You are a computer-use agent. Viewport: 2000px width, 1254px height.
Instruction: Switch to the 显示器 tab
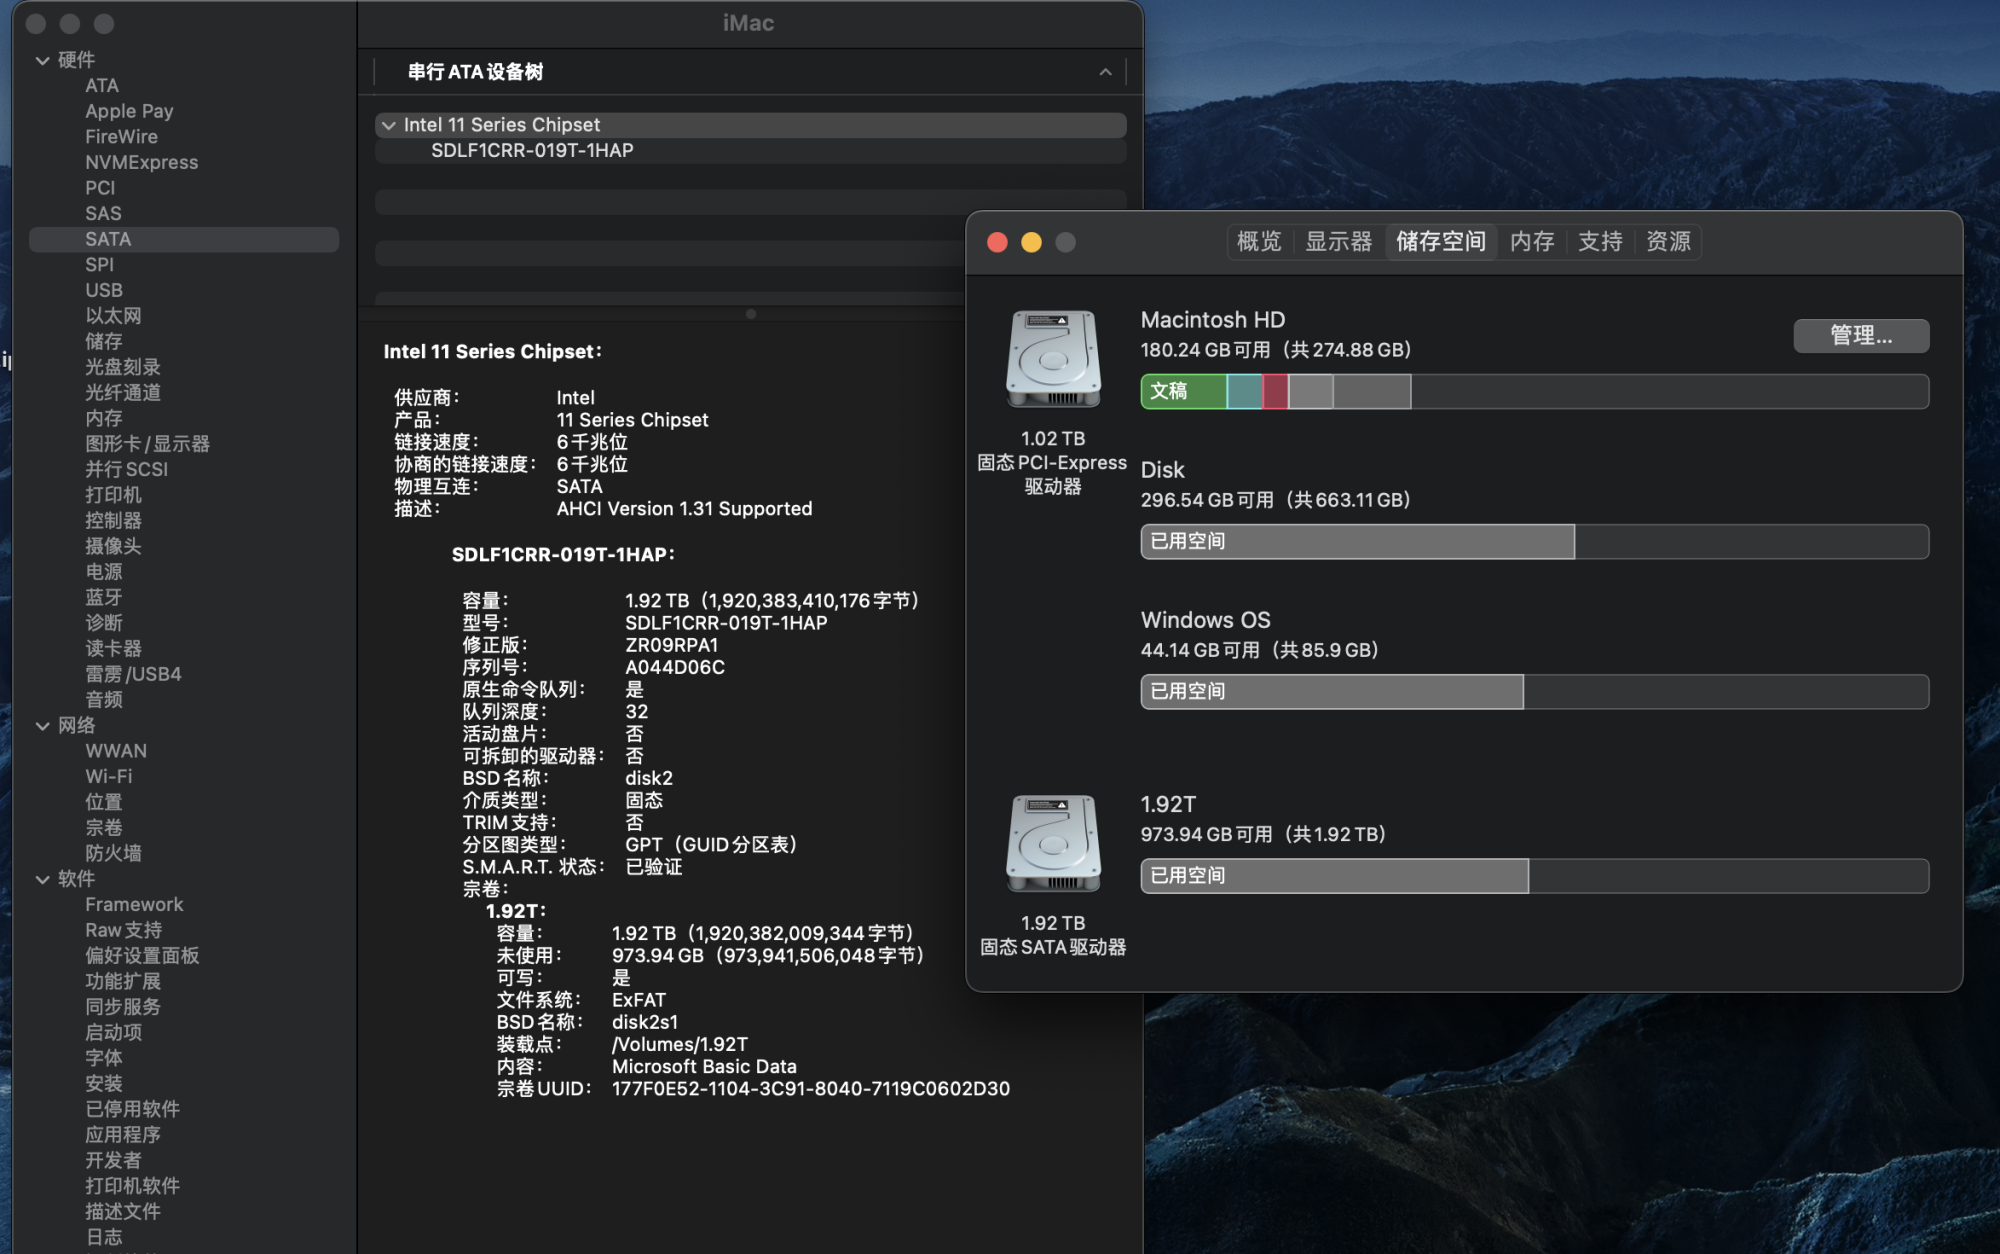pos(1338,242)
